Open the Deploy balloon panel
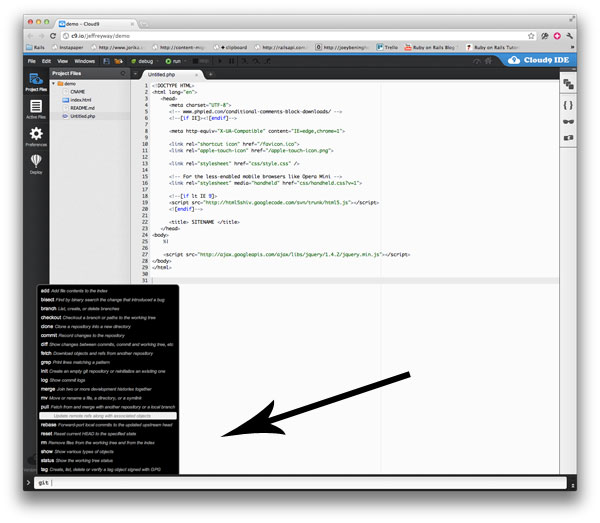Viewport: 600px width, 523px height. (36, 164)
